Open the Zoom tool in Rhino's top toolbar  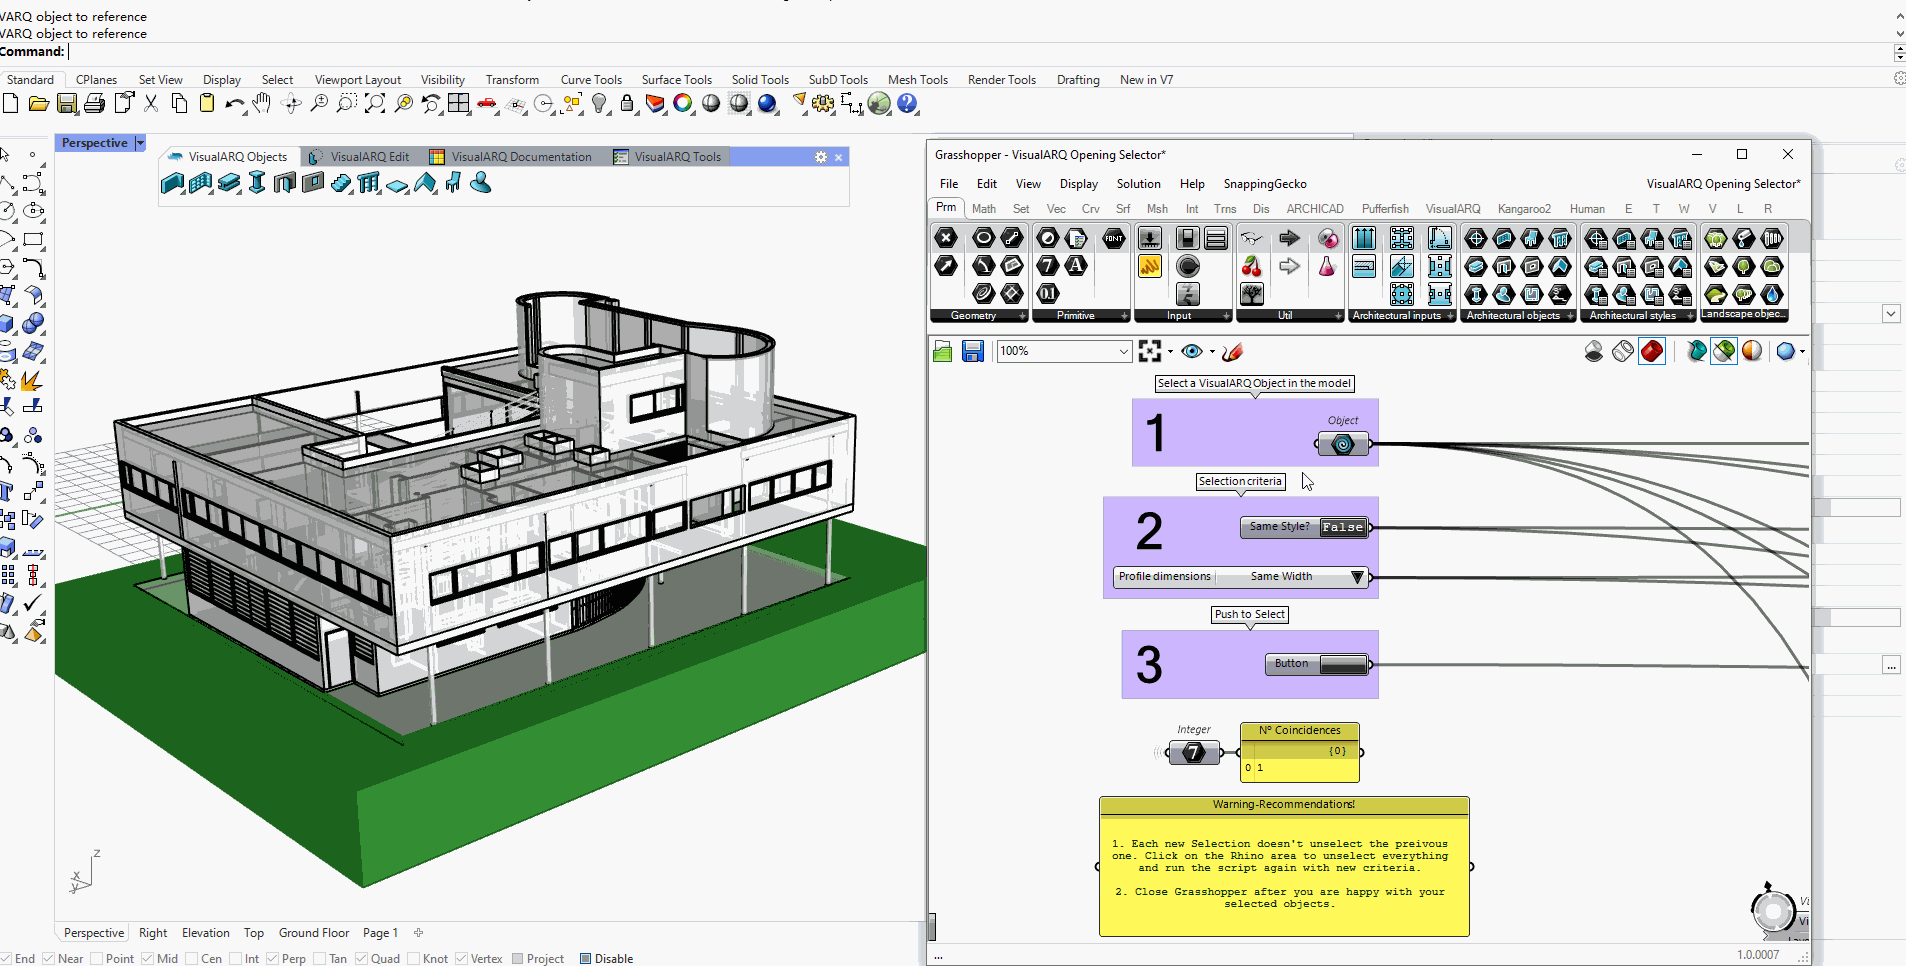[x=319, y=103]
